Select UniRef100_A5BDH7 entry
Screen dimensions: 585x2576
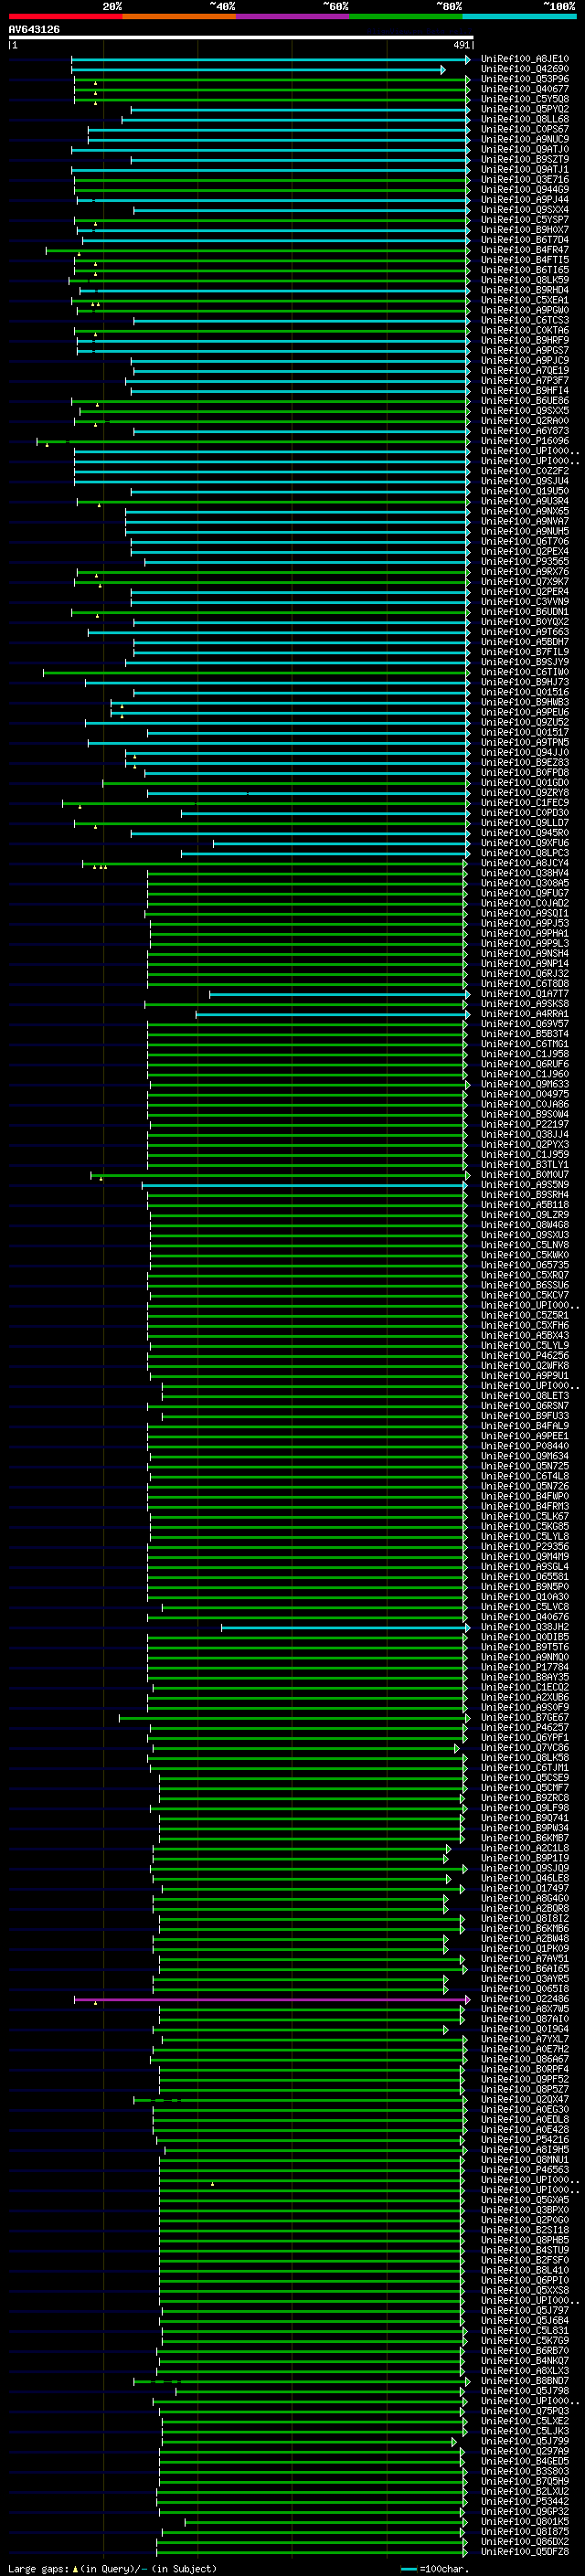tap(525, 642)
